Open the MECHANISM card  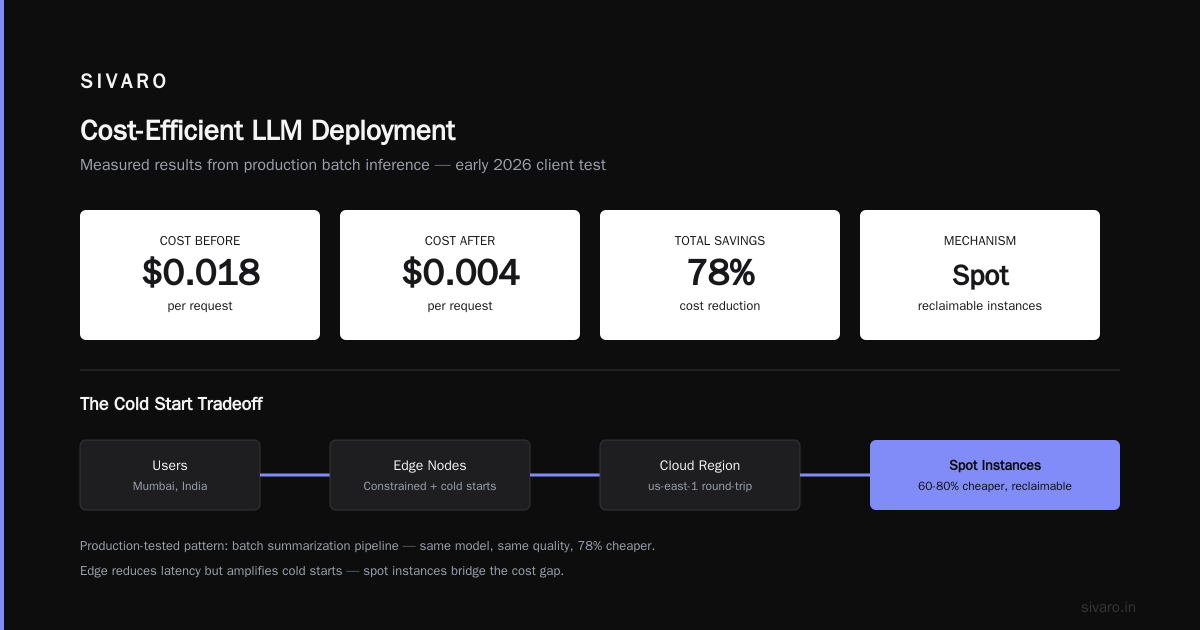coord(980,275)
